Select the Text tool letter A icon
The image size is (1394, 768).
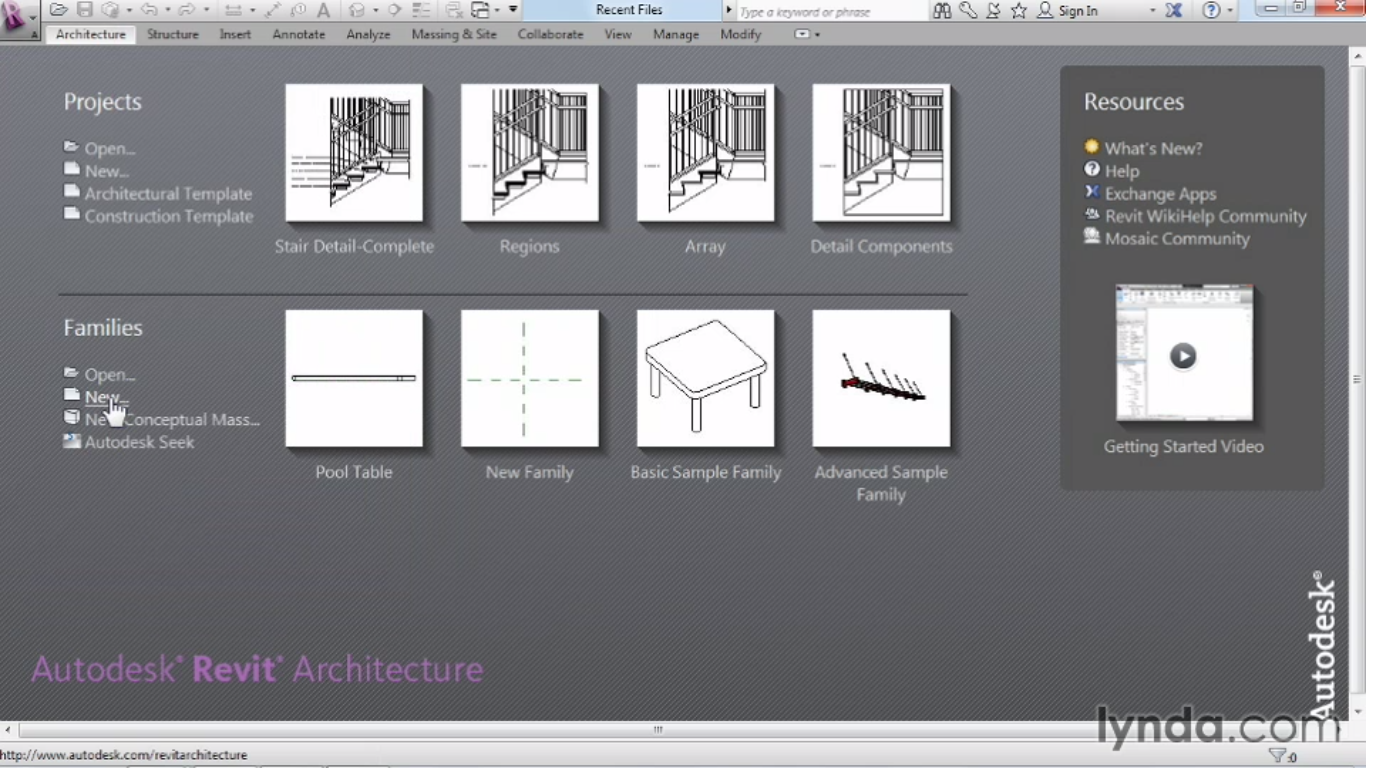pos(323,10)
